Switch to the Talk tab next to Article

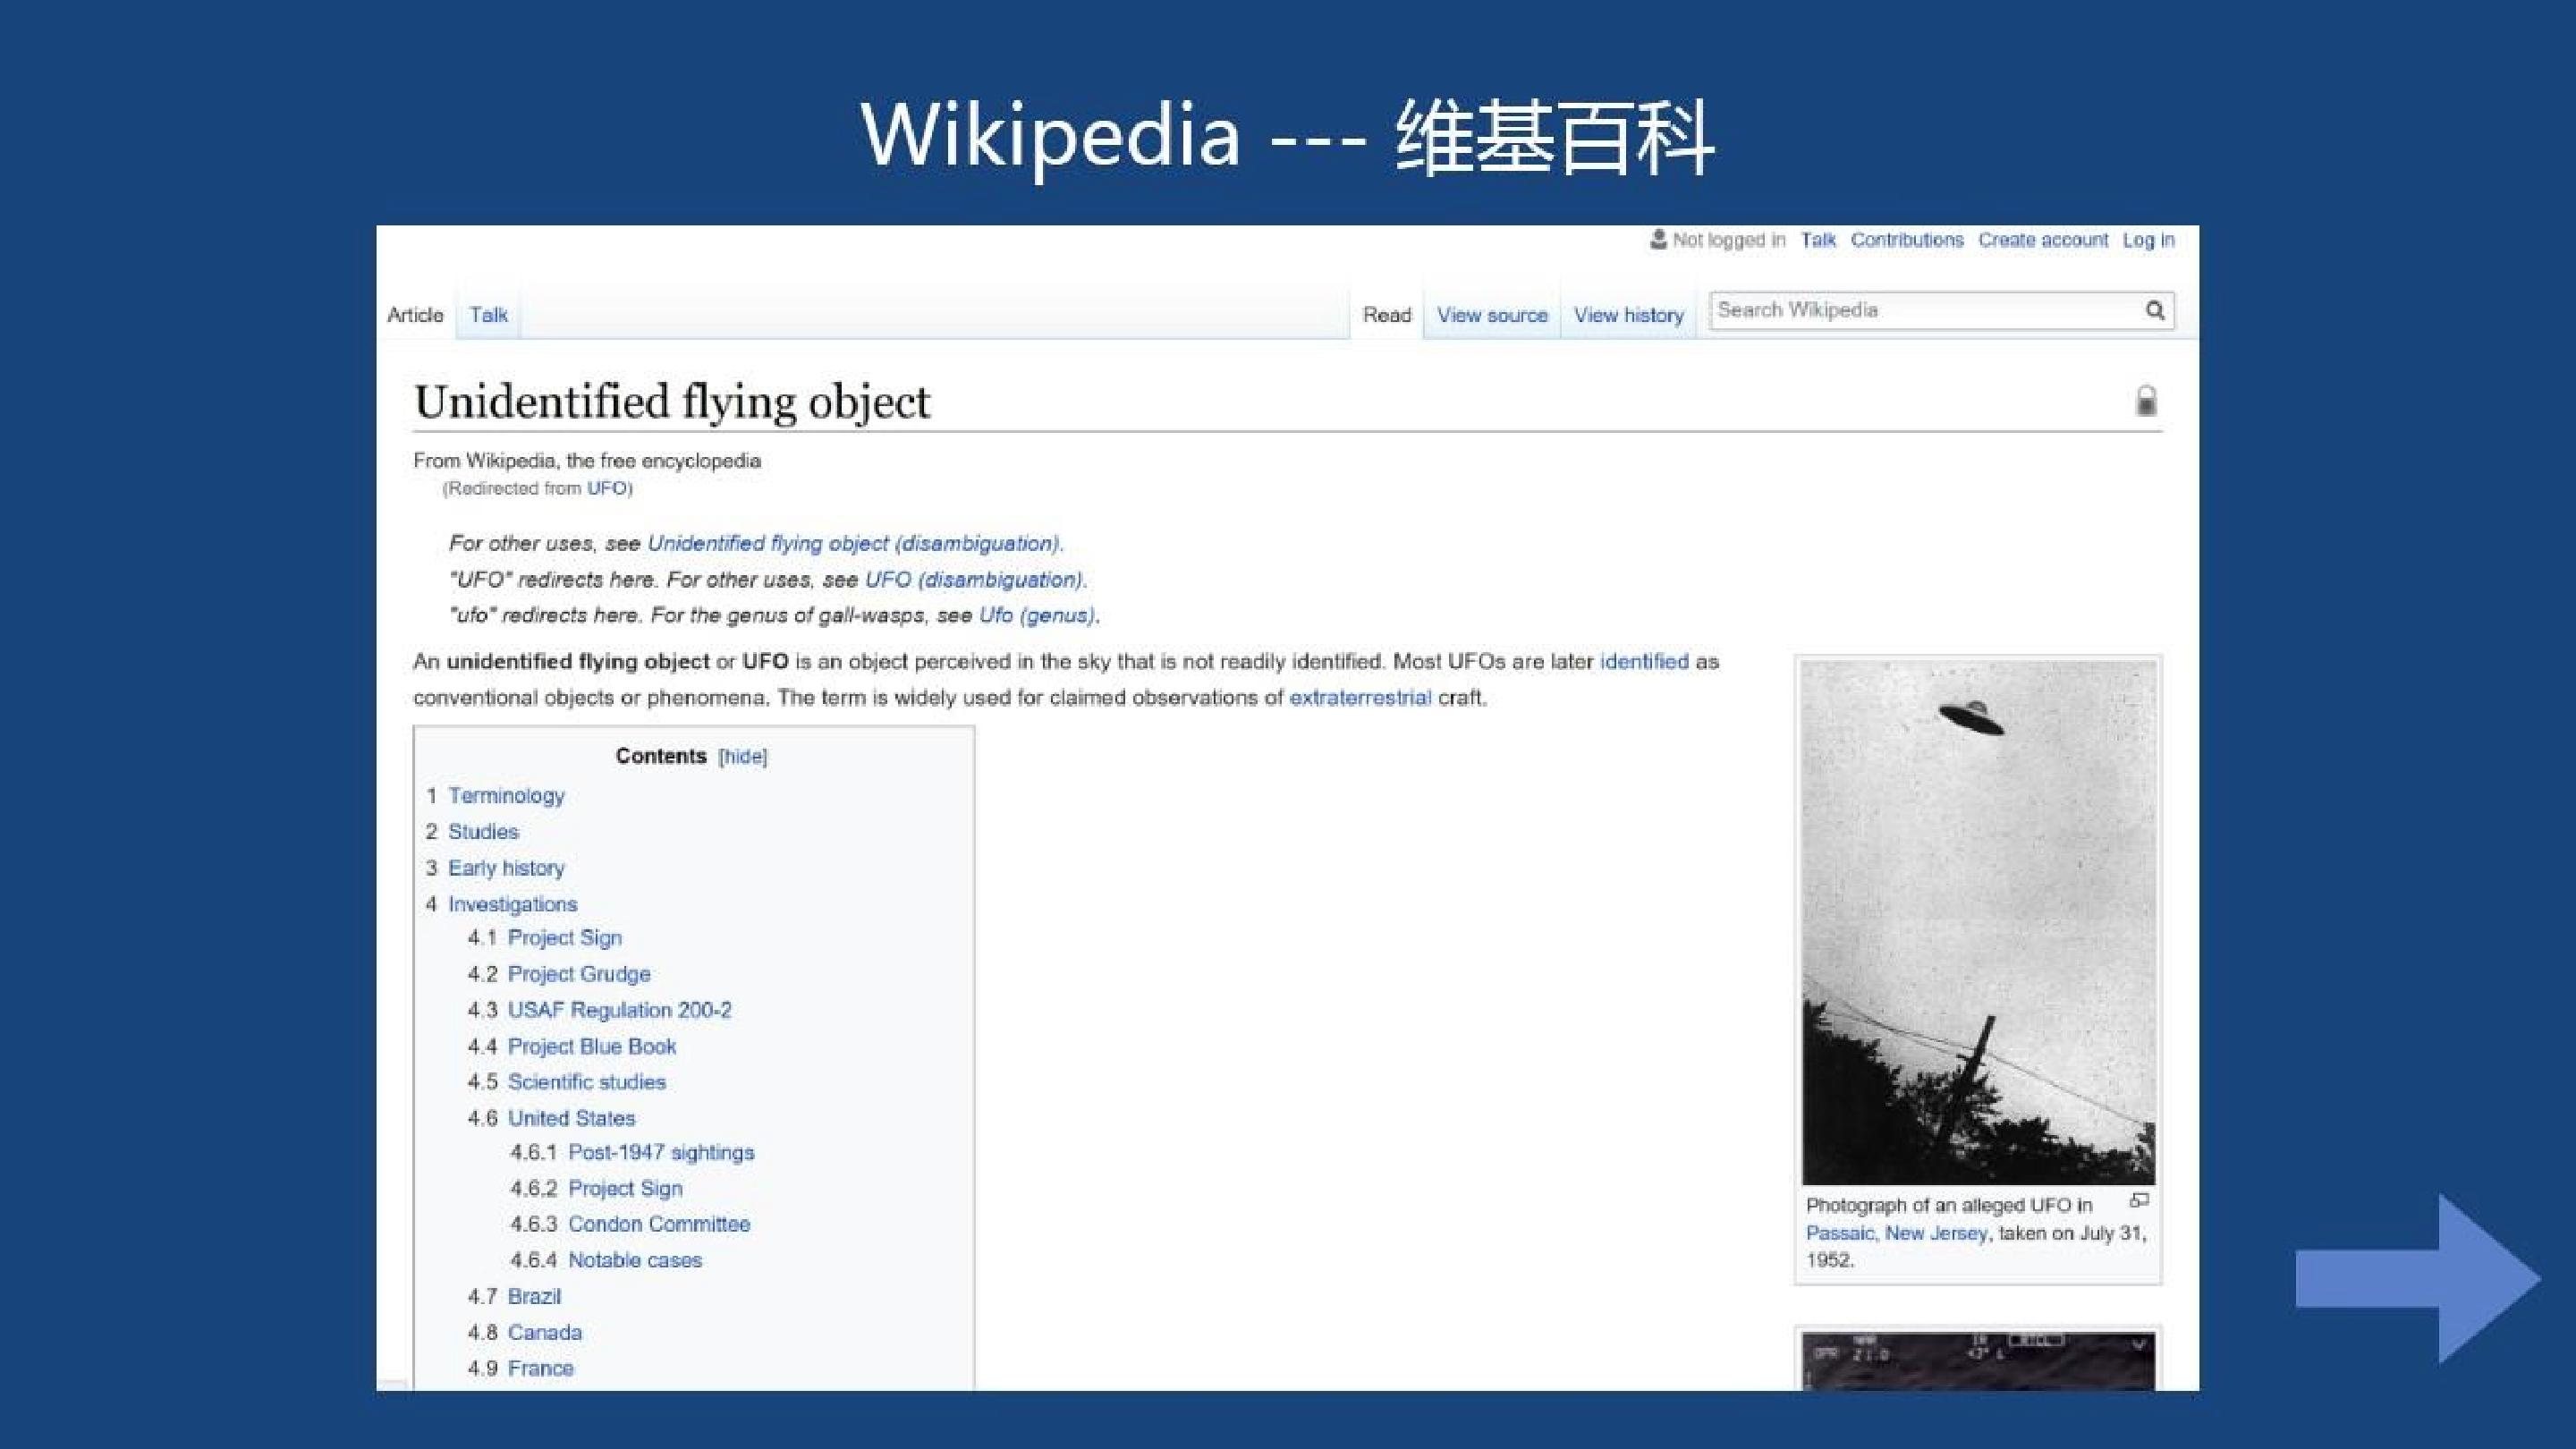pos(489,315)
